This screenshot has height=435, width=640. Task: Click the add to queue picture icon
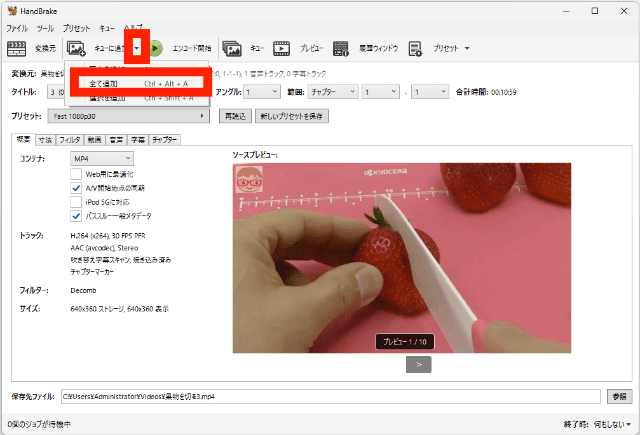[76, 49]
